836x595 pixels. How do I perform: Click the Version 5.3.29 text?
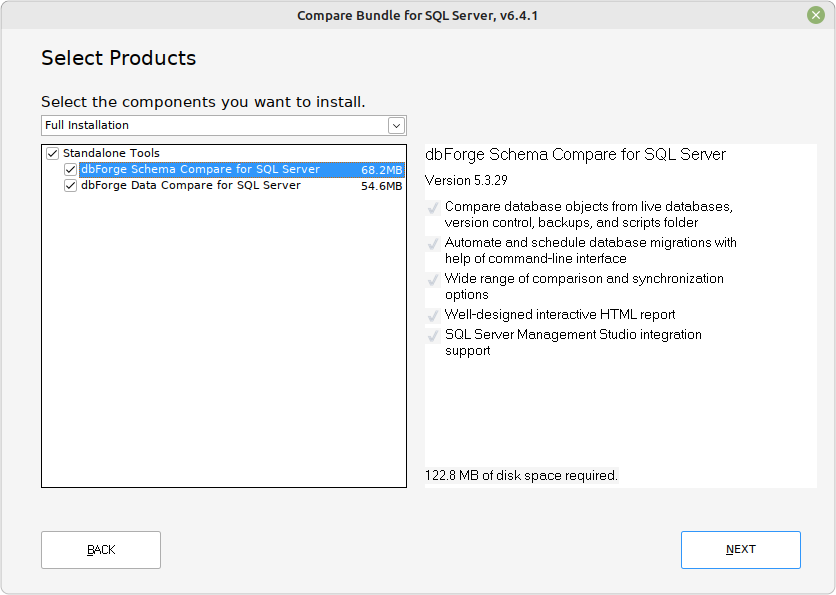466,180
